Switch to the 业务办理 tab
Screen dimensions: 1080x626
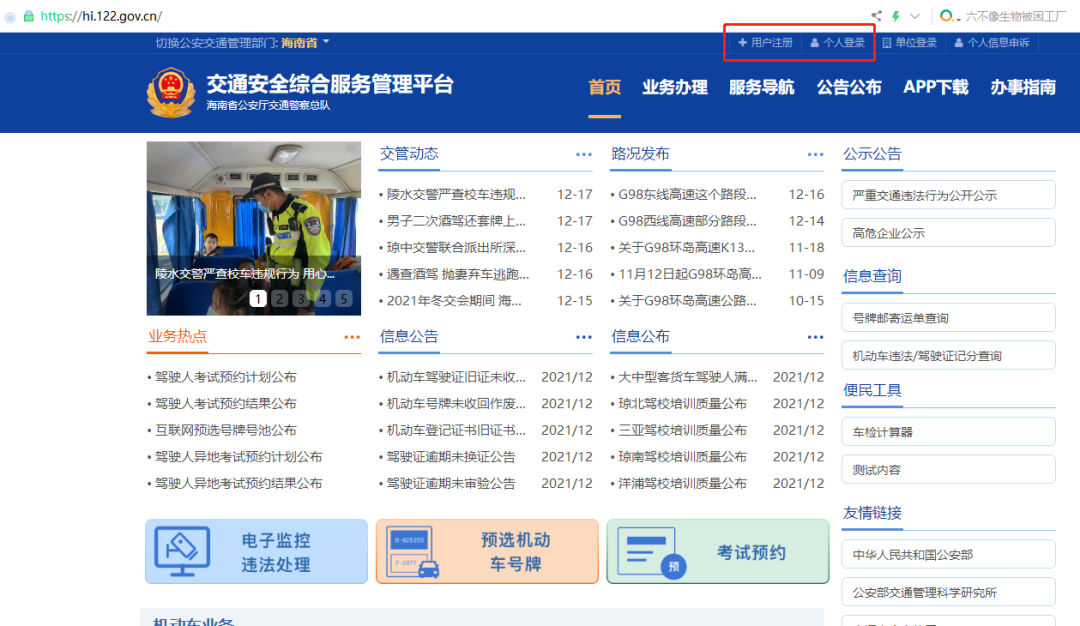675,88
